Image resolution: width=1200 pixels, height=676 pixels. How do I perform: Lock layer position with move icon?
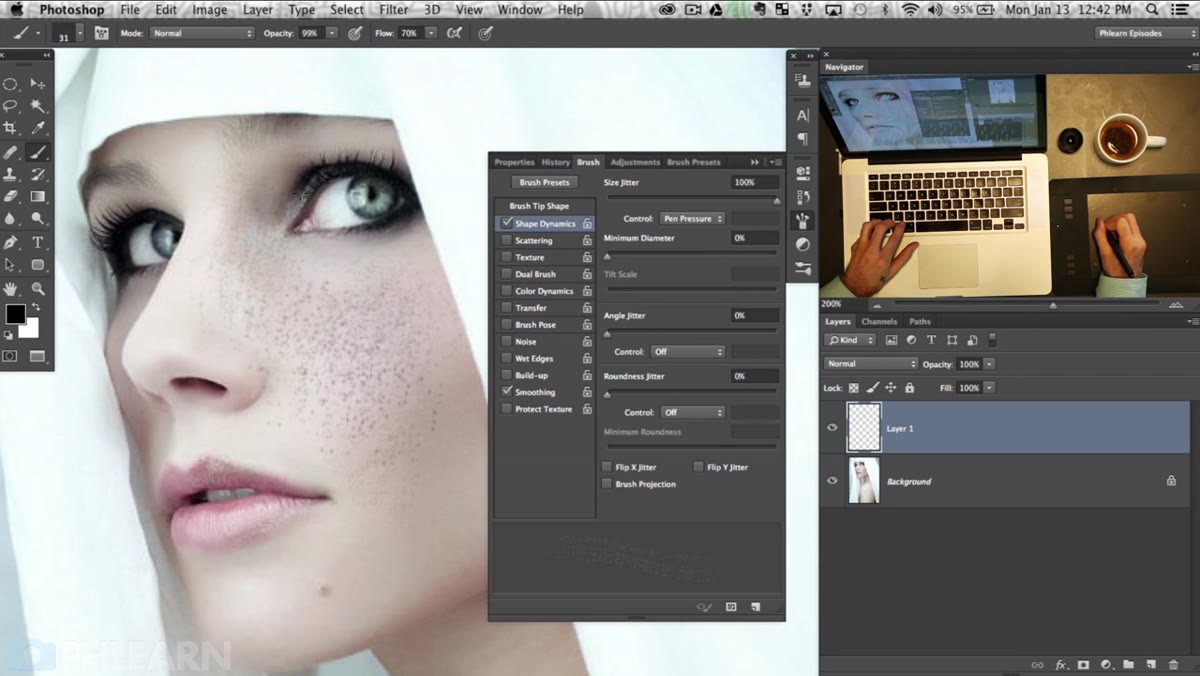click(x=890, y=388)
